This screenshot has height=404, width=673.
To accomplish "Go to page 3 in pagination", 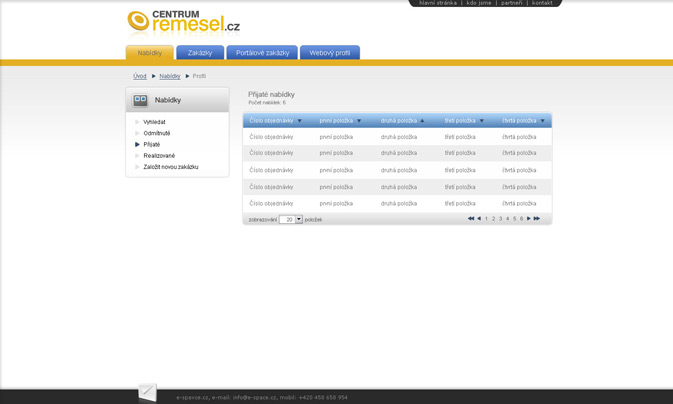I will (x=500, y=218).
